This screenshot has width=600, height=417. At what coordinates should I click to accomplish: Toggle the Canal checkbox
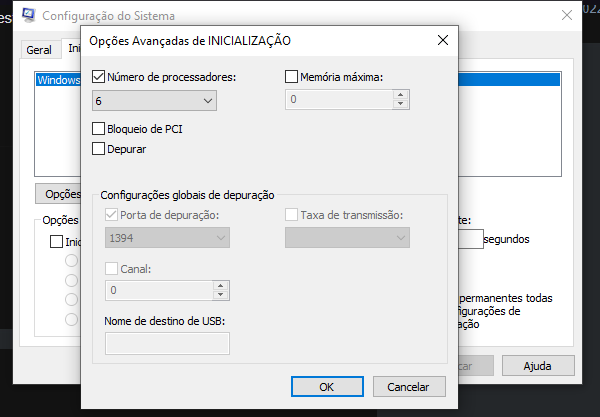tap(111, 269)
